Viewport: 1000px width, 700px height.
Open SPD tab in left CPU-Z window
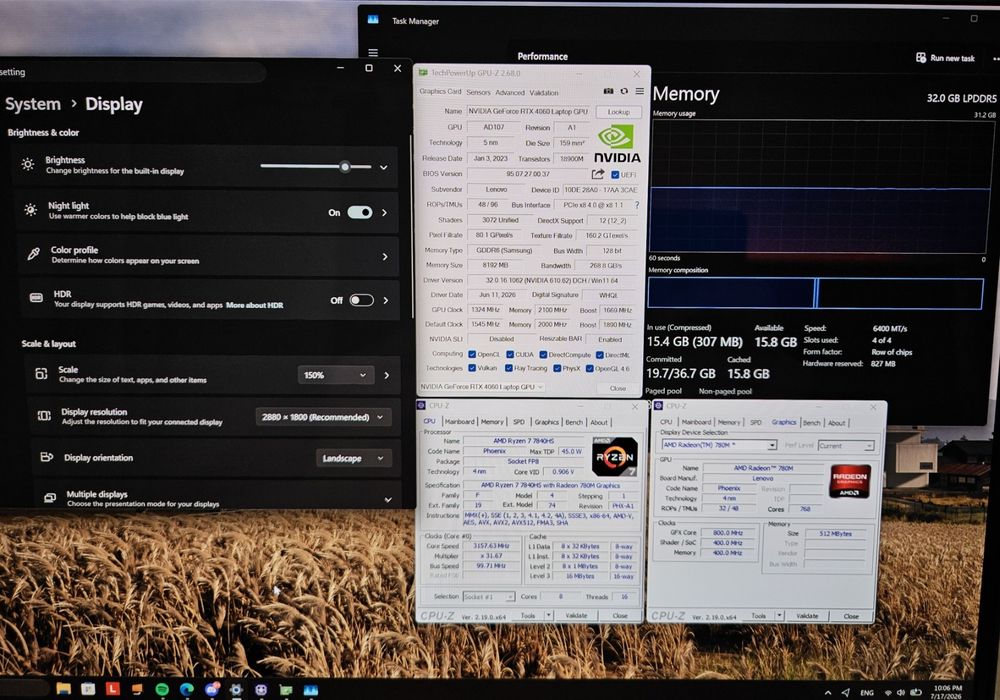[518, 421]
